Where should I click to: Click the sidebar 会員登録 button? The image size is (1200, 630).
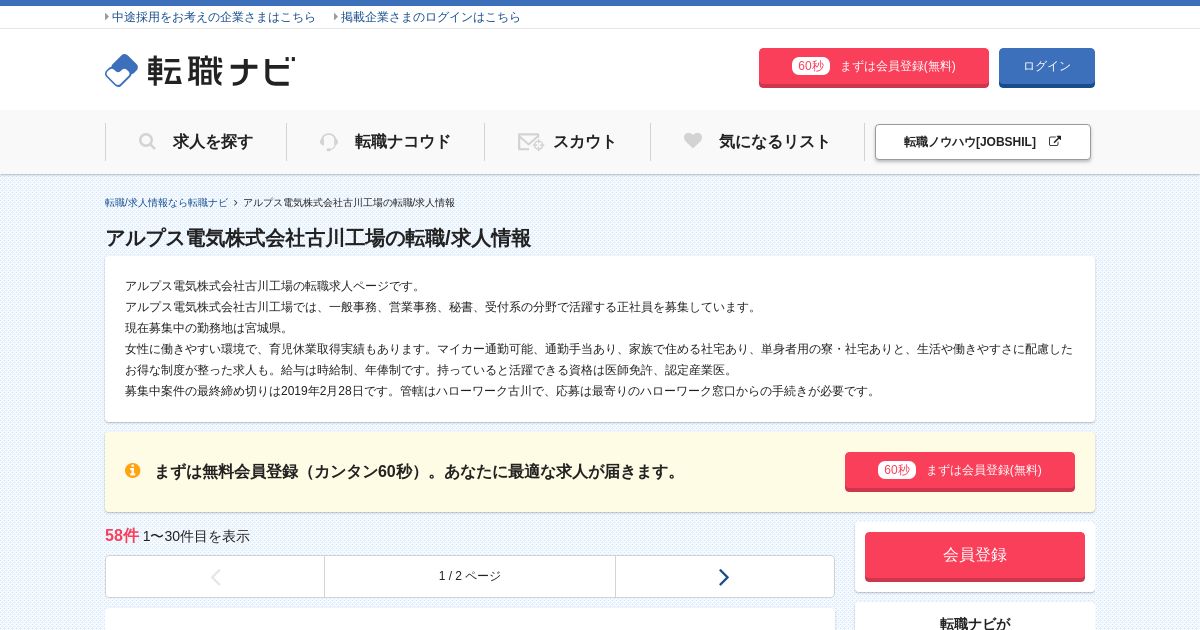pyautogui.click(x=975, y=556)
